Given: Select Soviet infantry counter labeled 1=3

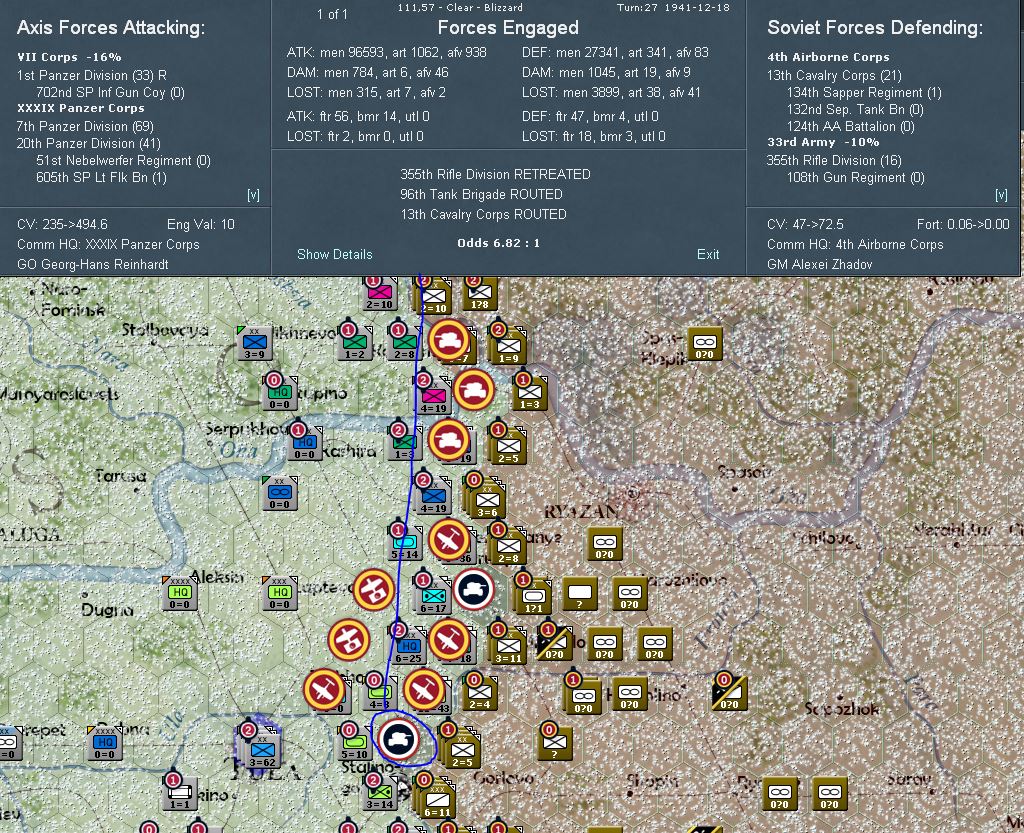Looking at the screenshot, I should (x=530, y=394).
